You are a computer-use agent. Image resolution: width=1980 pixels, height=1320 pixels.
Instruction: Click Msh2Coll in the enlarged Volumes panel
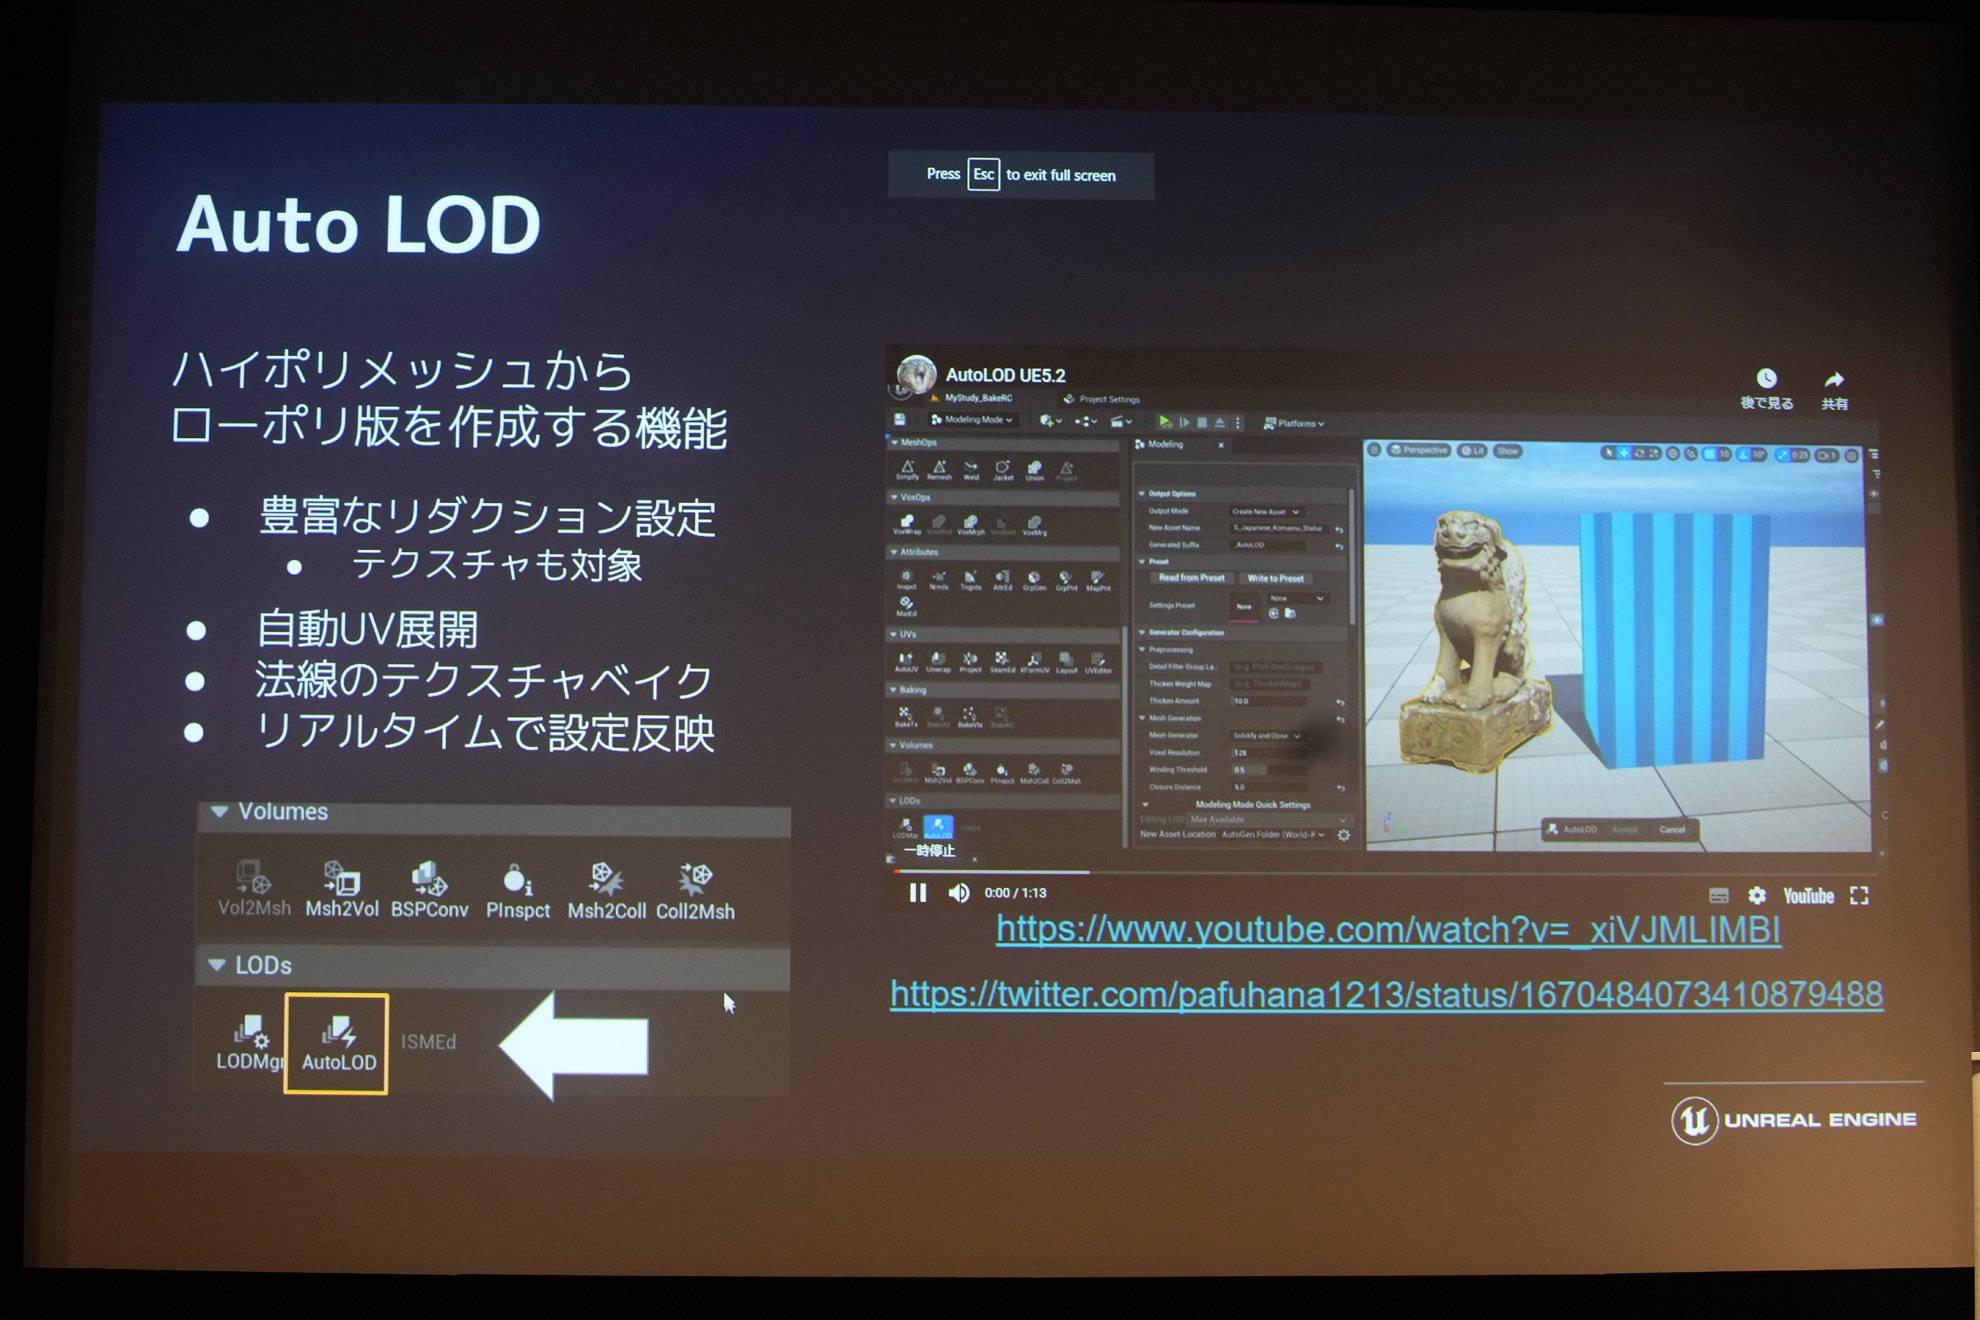point(606,891)
